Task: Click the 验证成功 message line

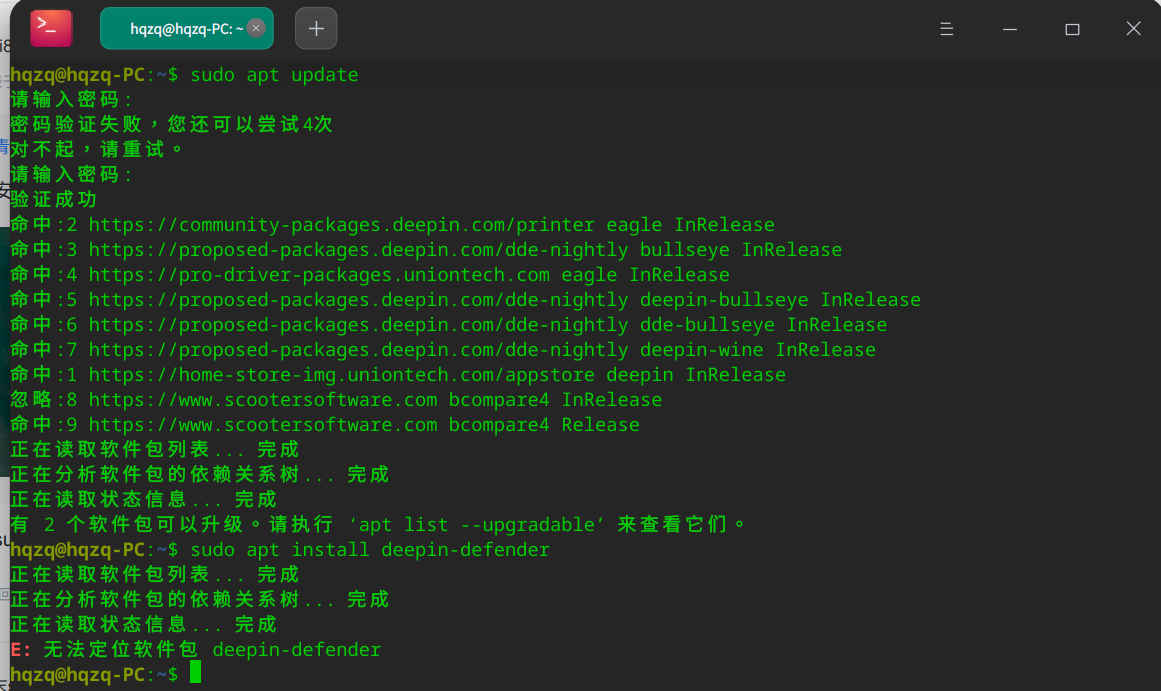Action: (53, 199)
